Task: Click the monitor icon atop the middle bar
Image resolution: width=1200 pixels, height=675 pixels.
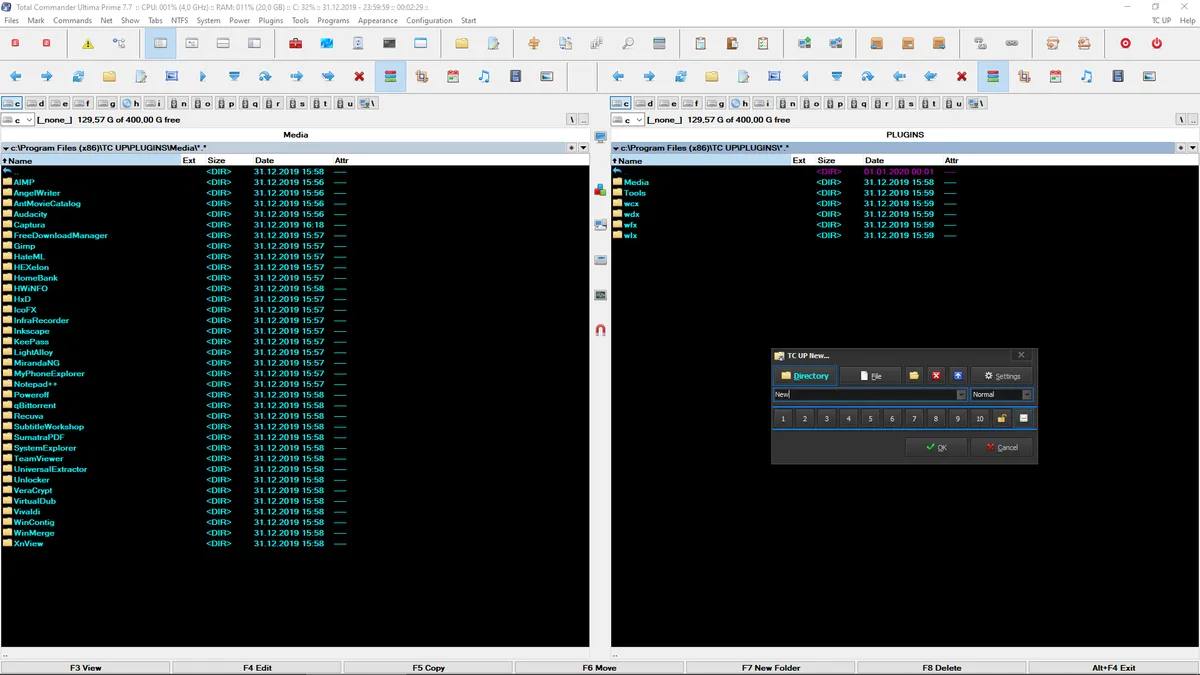Action: [x=600, y=137]
